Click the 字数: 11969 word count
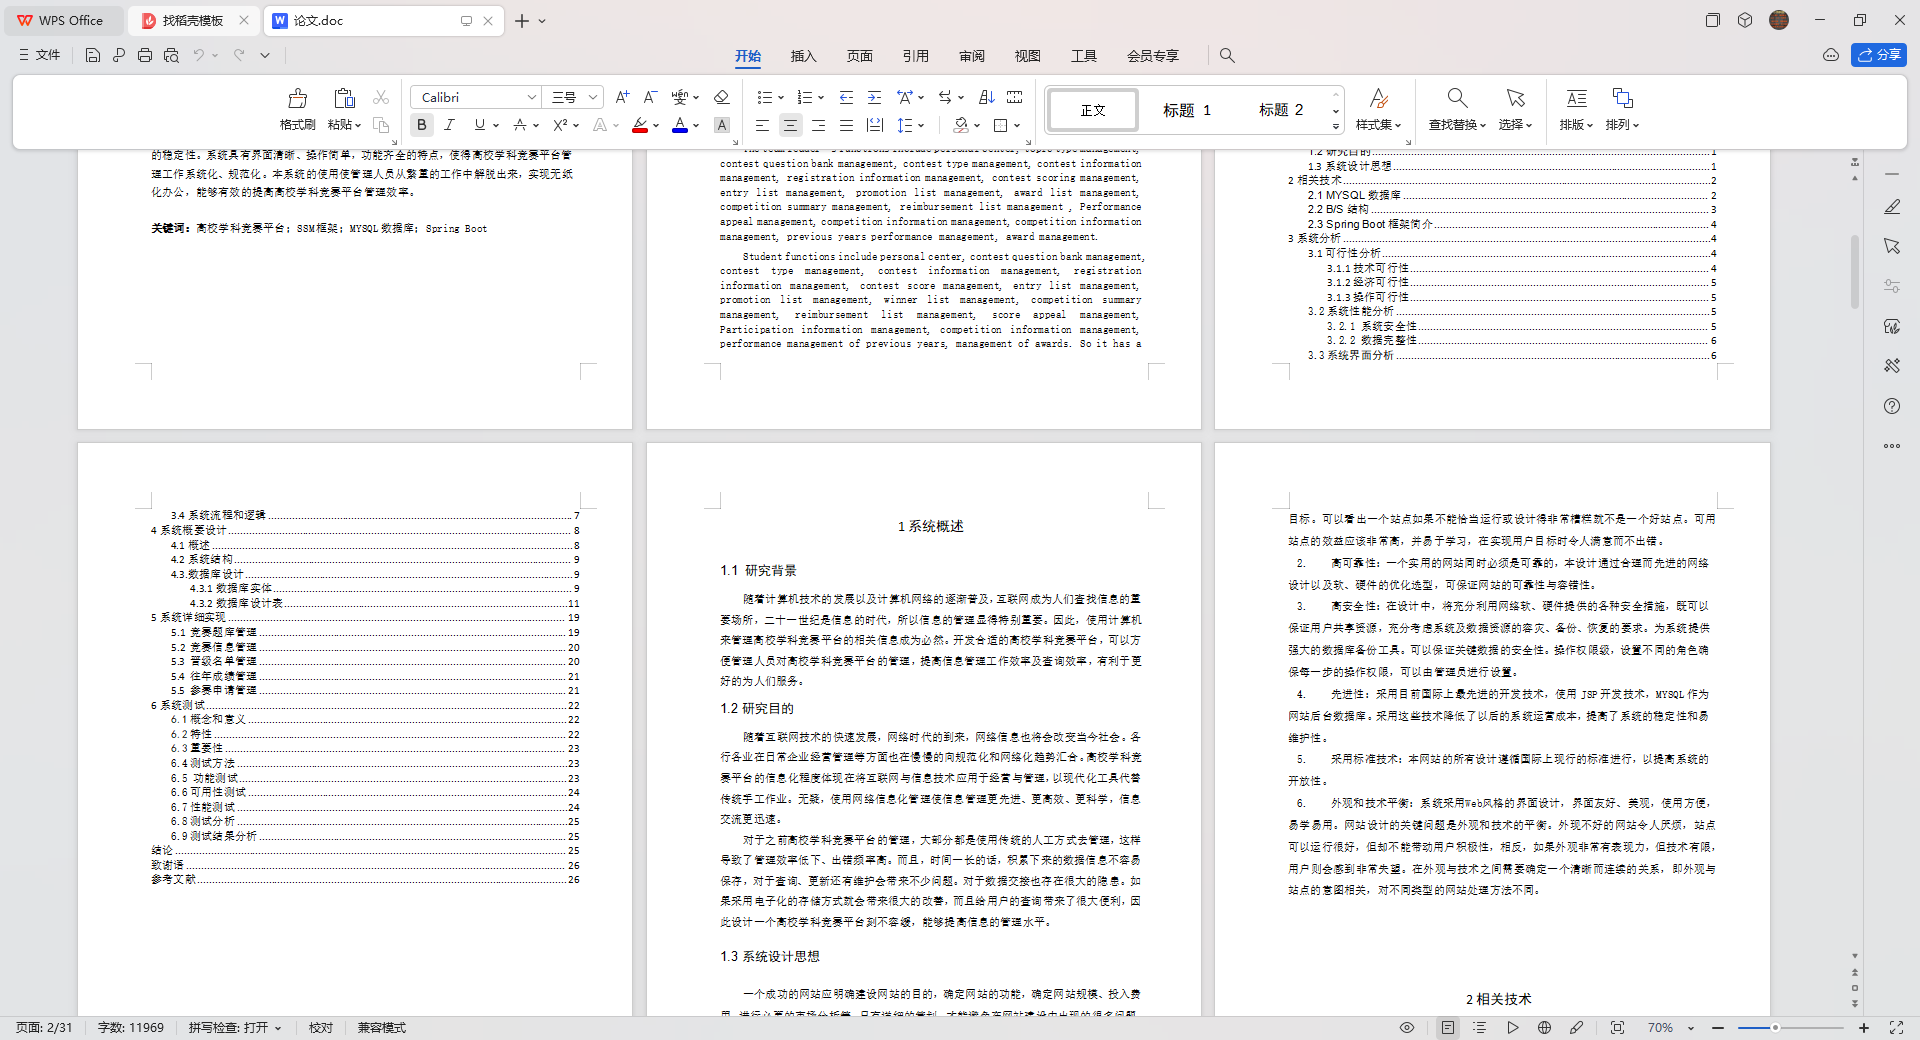Image resolution: width=1920 pixels, height=1040 pixels. click(131, 1028)
